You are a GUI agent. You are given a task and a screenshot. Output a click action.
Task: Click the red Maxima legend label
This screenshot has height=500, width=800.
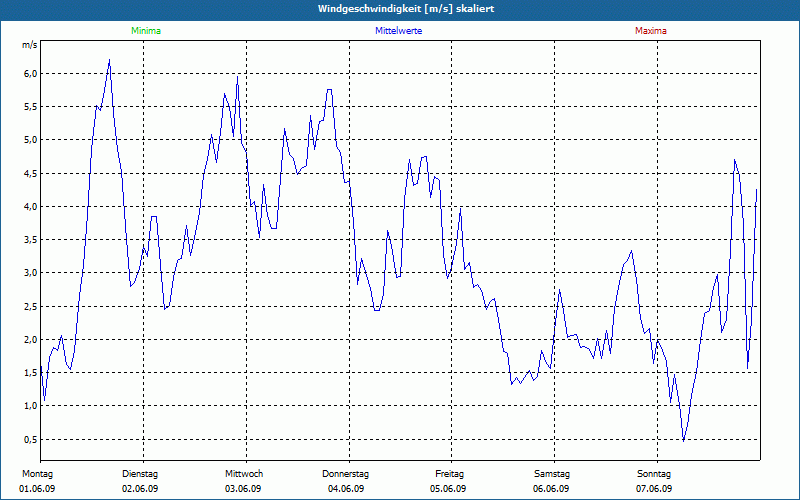pos(651,31)
